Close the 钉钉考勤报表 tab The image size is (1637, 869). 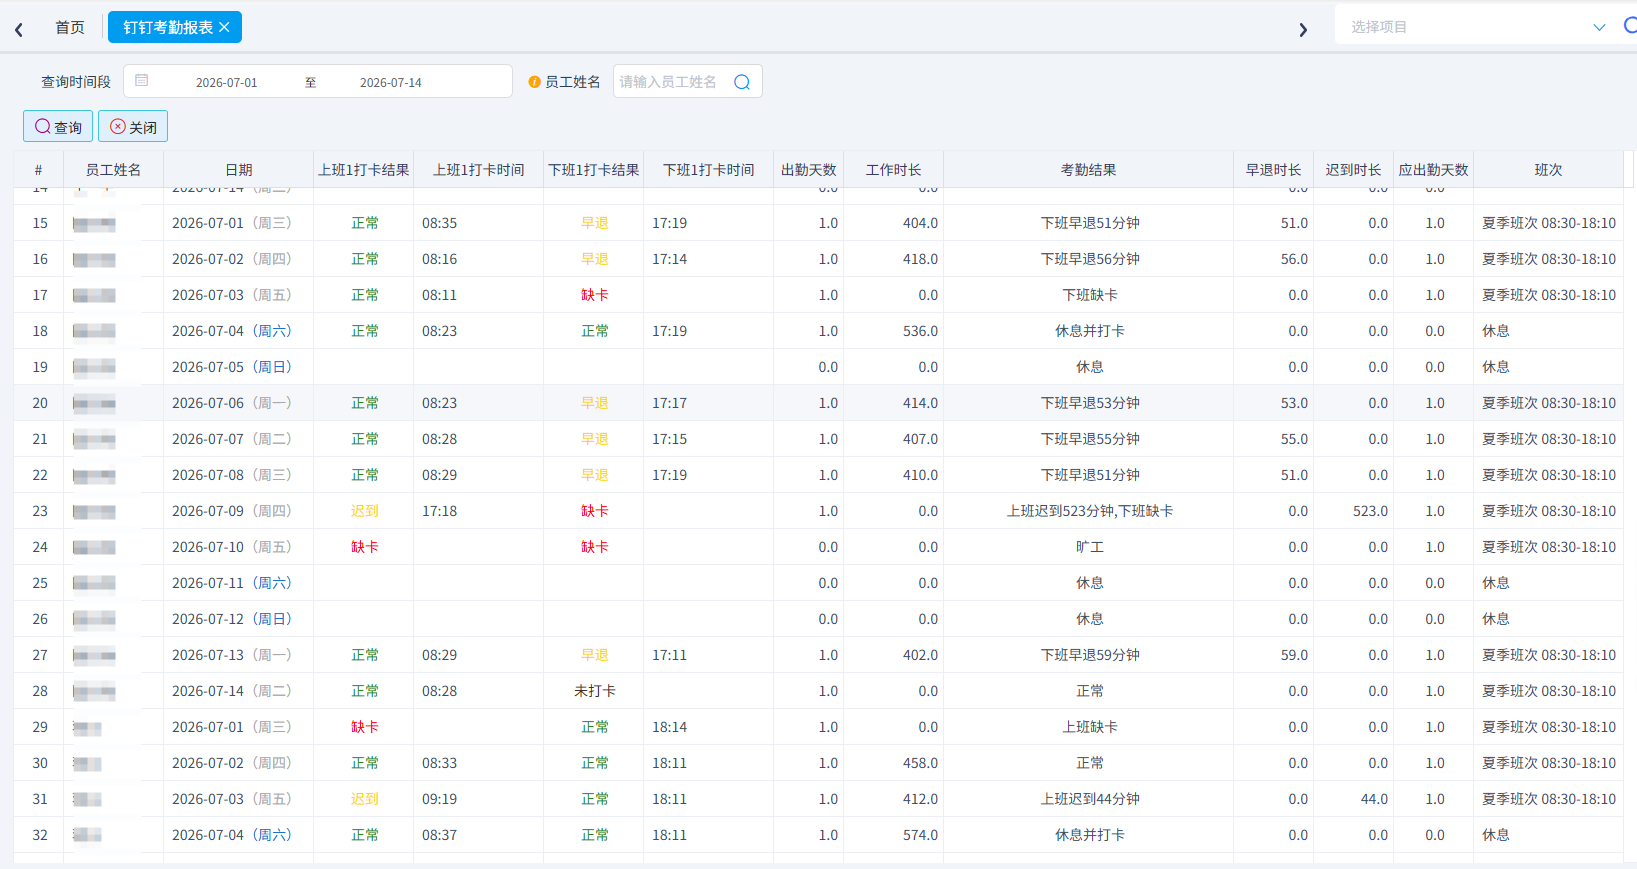point(224,28)
